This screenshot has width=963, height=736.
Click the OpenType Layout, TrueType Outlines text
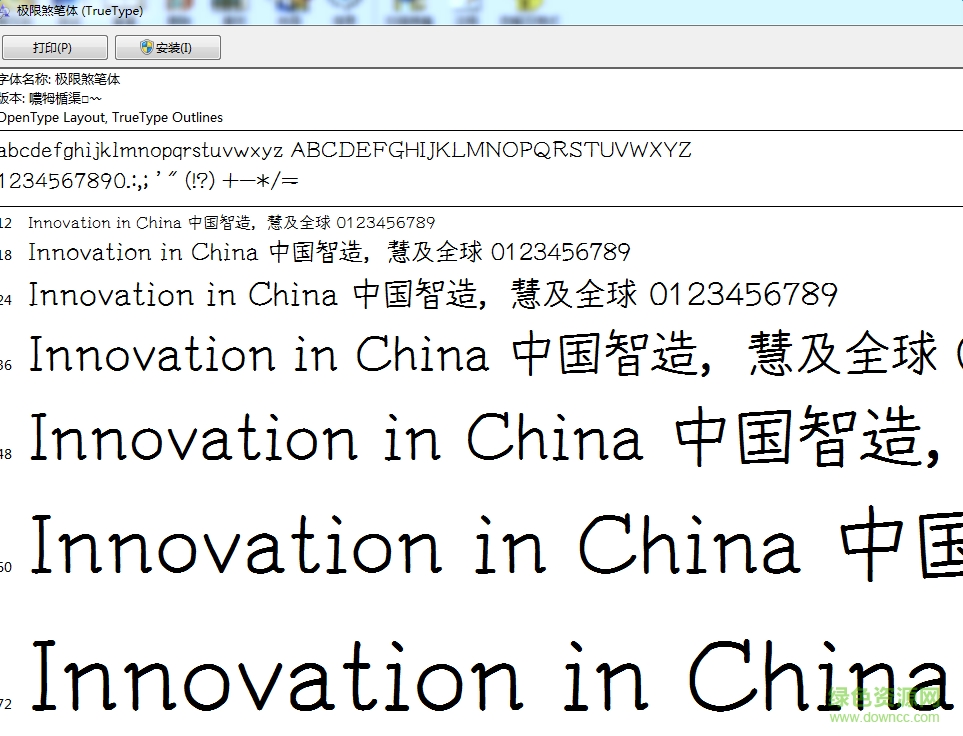[x=111, y=117]
